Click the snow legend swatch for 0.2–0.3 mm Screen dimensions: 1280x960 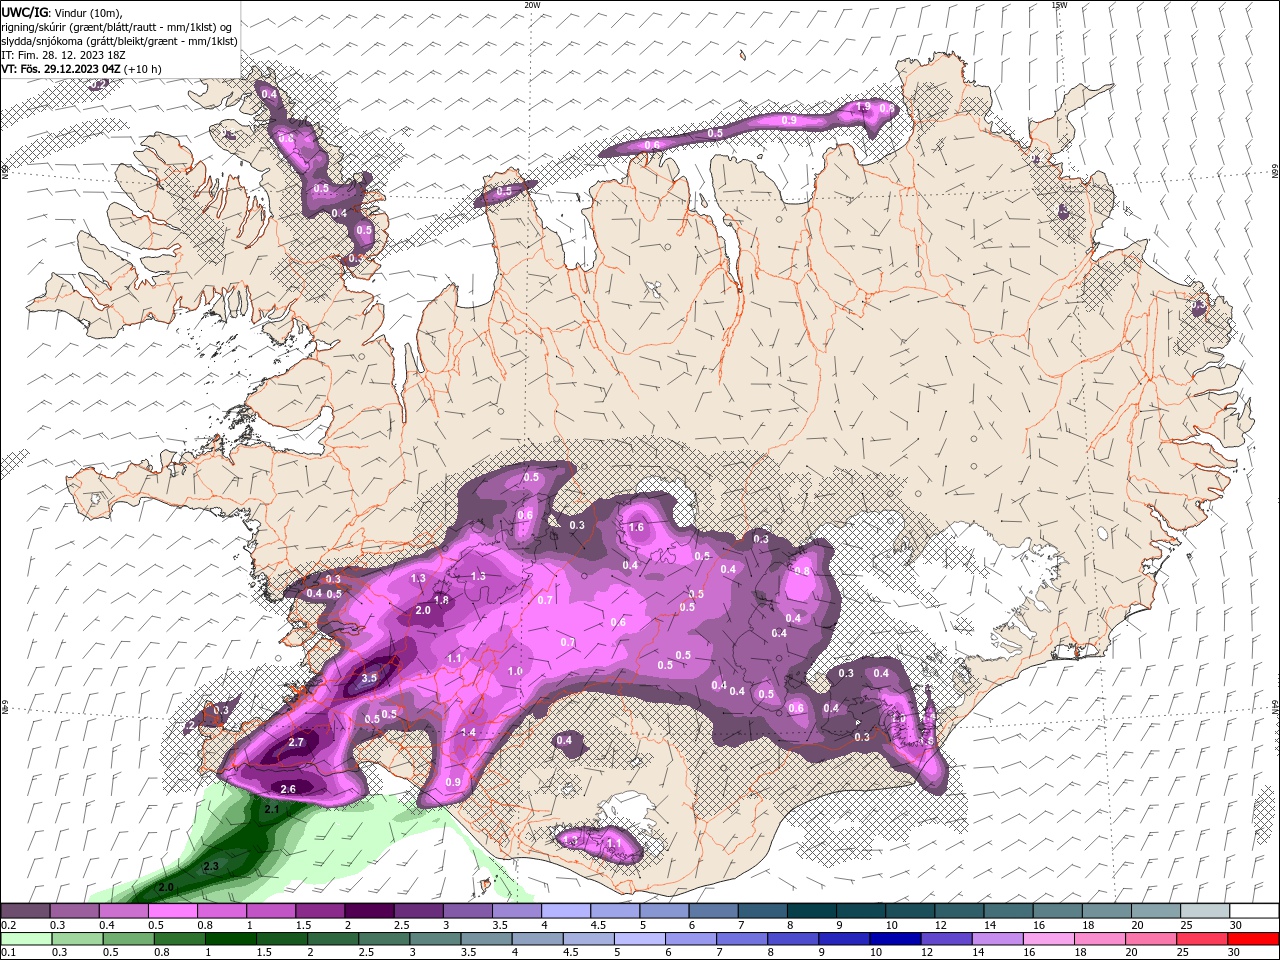pos(25,911)
